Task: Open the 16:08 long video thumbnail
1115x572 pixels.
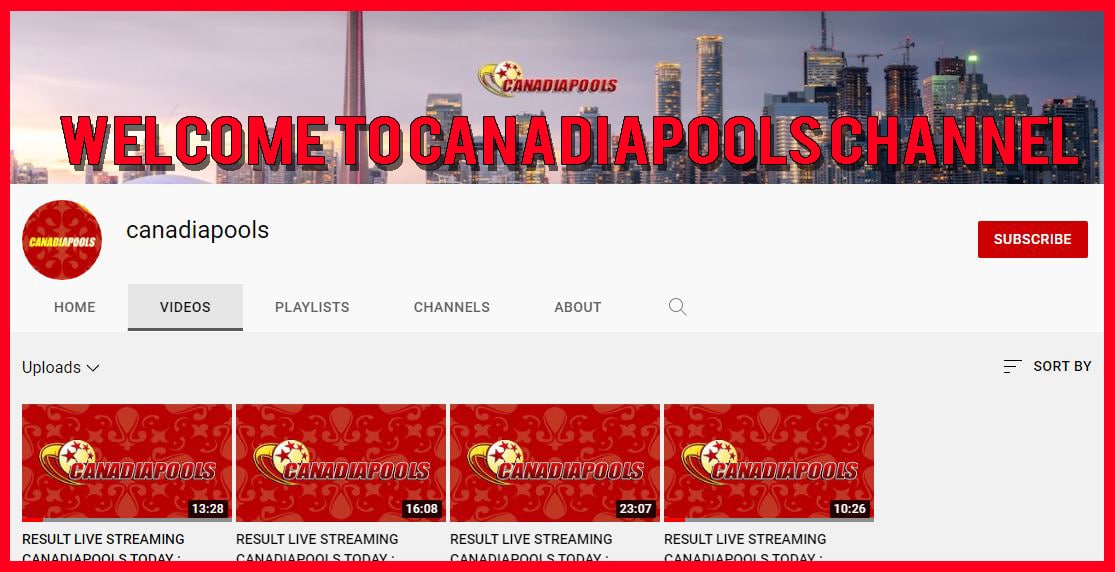Action: pyautogui.click(x=341, y=462)
